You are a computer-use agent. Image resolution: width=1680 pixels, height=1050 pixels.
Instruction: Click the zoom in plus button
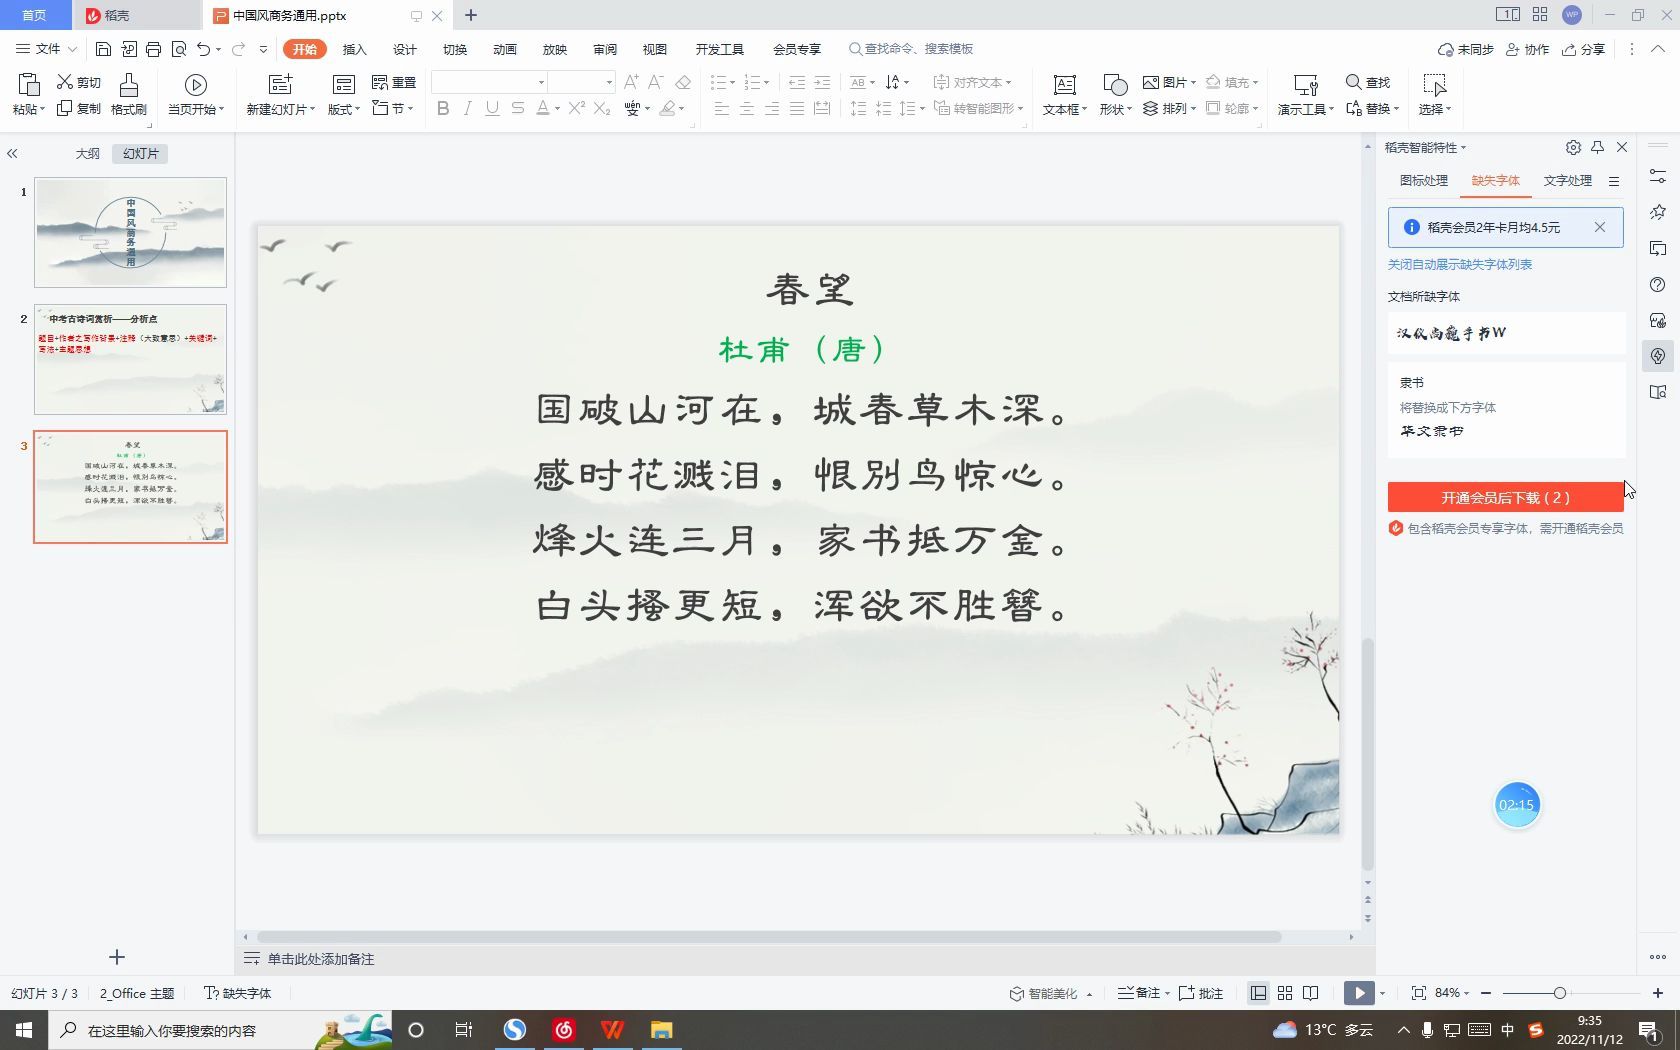(1657, 993)
